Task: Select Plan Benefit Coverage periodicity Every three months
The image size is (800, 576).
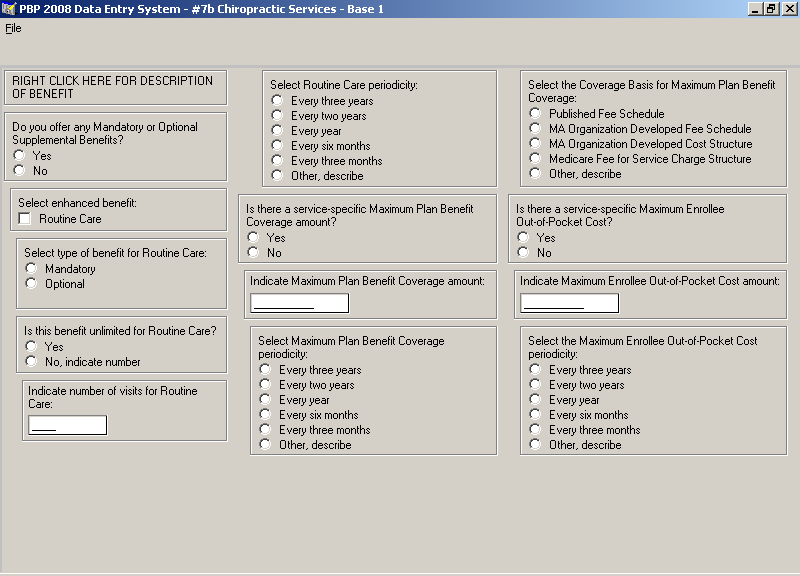Action: tap(265, 430)
